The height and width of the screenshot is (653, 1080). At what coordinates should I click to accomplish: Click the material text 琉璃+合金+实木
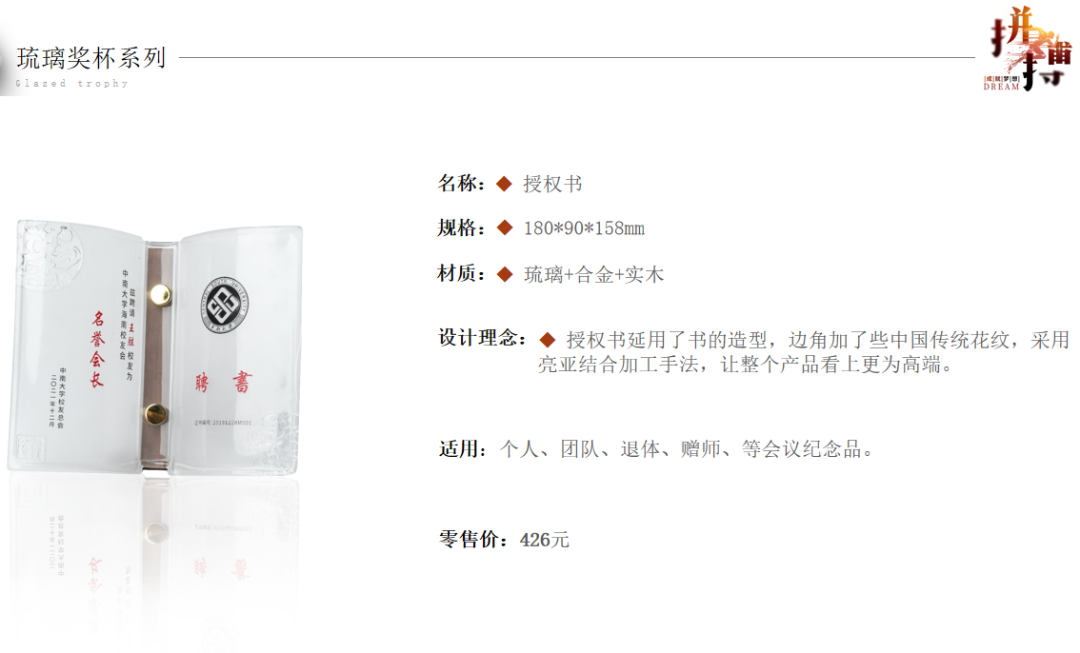tap(594, 275)
